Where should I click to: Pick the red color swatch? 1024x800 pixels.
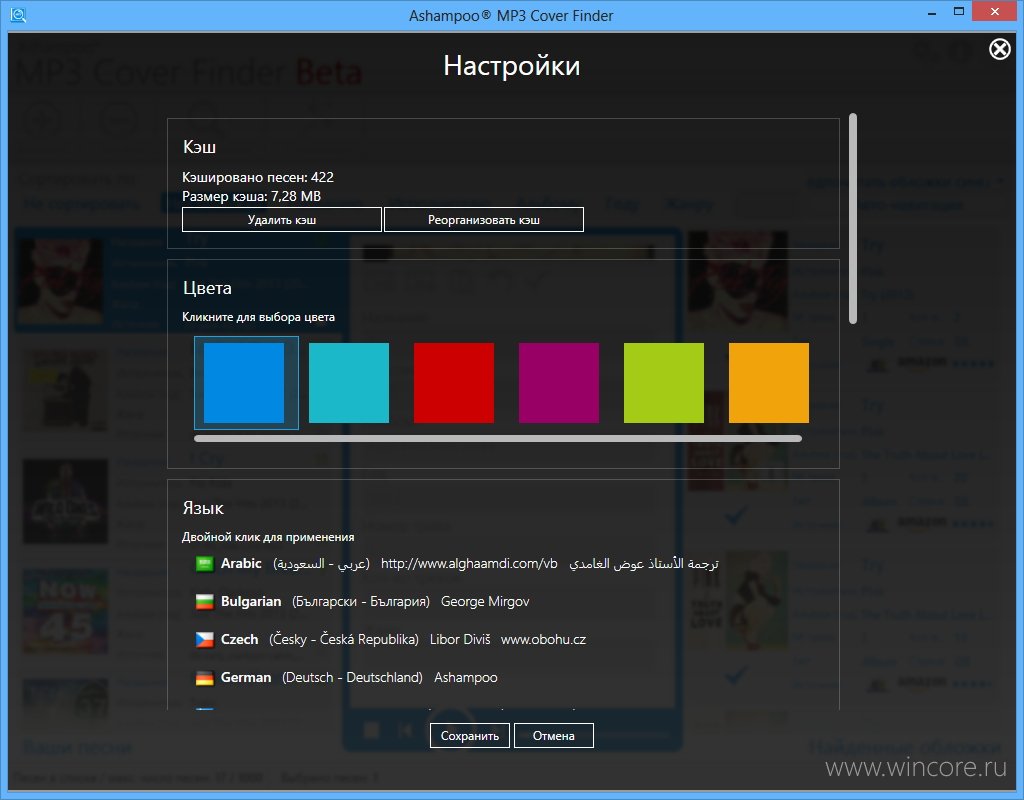click(x=454, y=383)
